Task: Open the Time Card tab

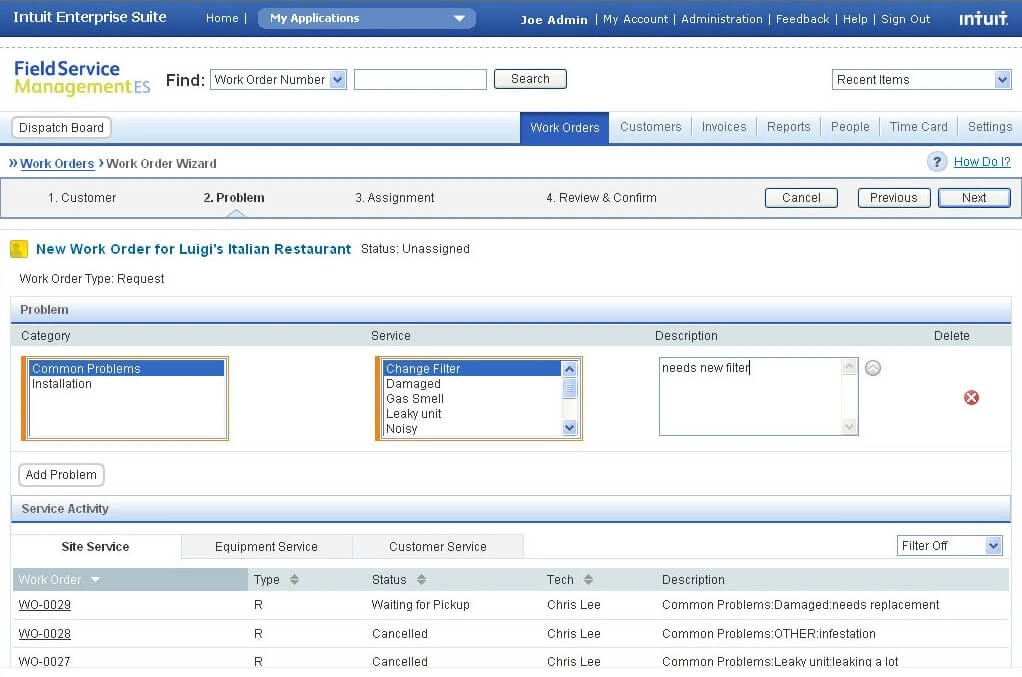Action: 918,127
